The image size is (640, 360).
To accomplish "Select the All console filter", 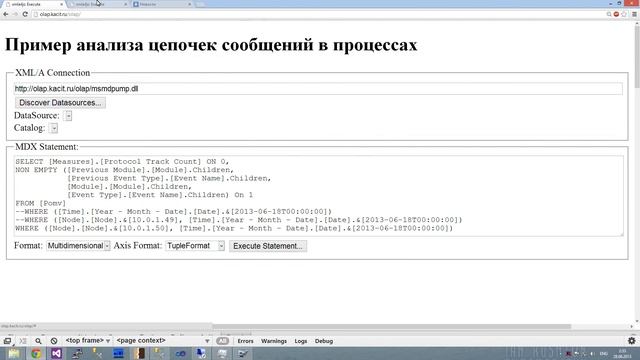I will [x=222, y=341].
